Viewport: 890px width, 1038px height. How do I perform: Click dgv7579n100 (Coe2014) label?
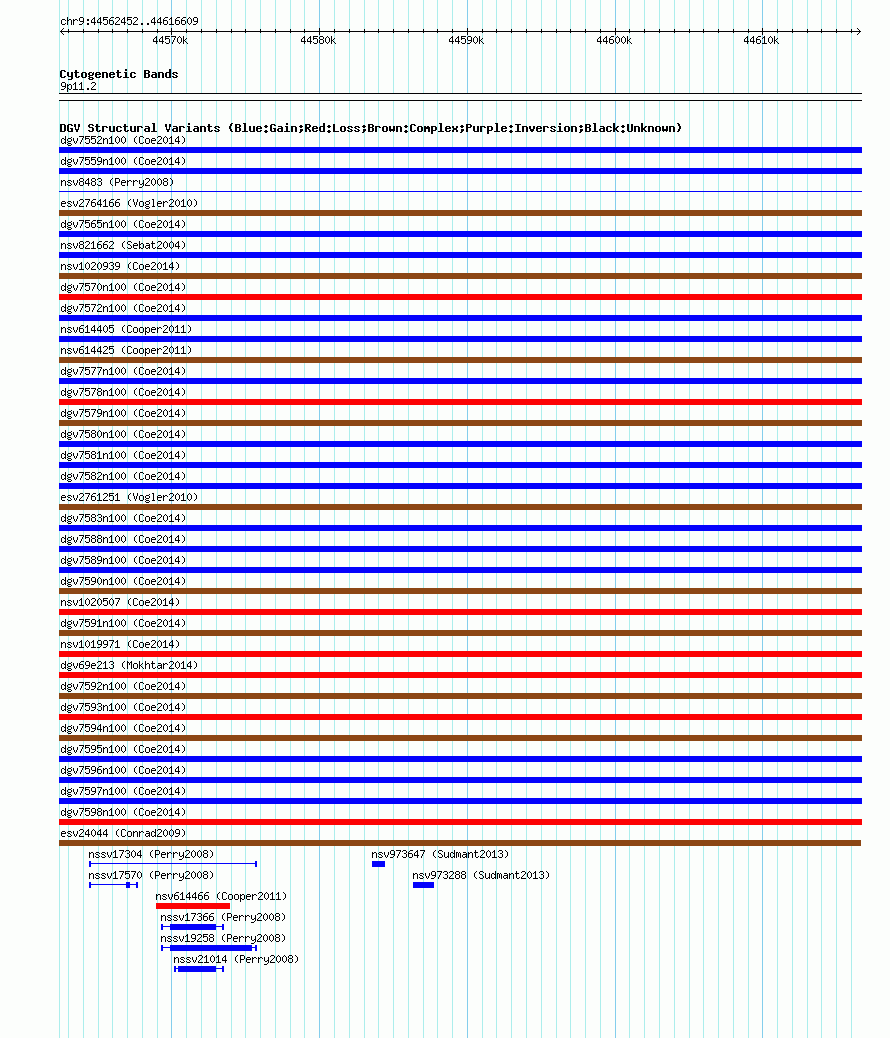[123, 413]
